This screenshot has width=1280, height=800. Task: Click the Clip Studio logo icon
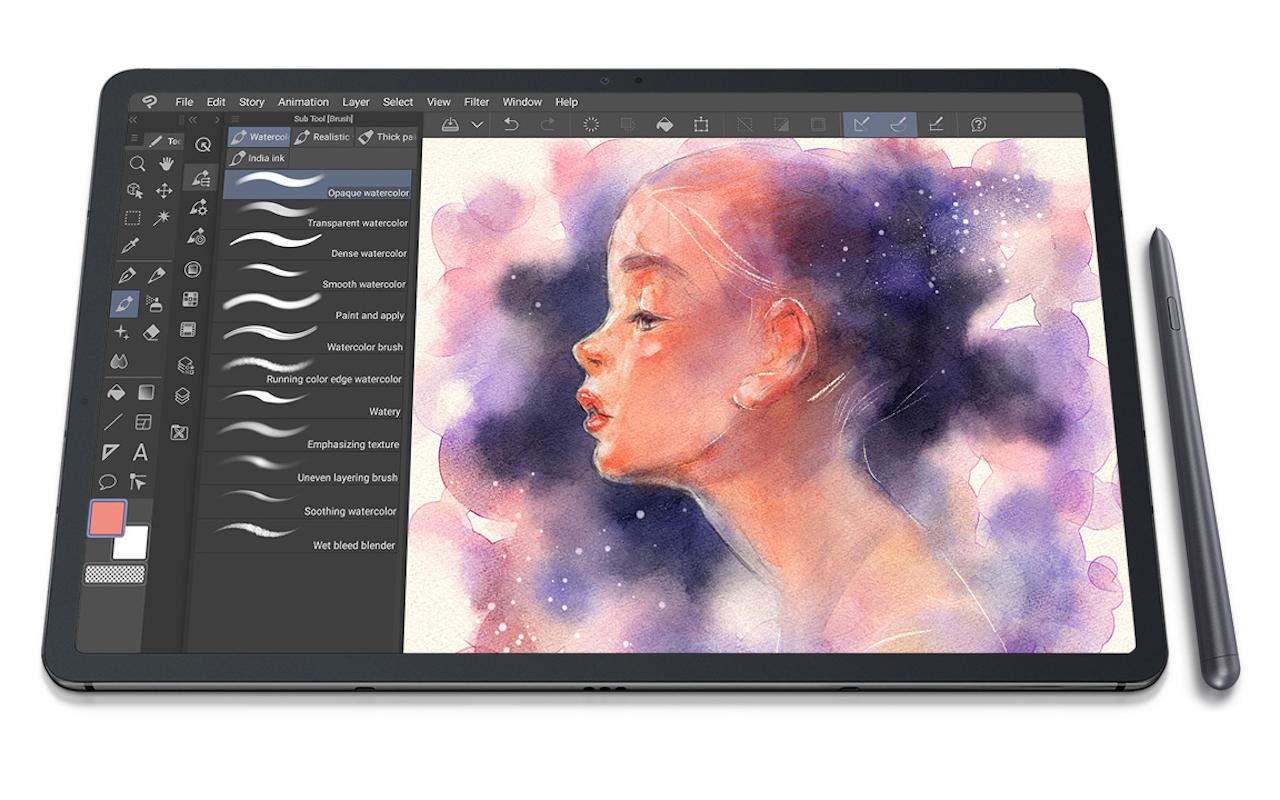[x=149, y=101]
